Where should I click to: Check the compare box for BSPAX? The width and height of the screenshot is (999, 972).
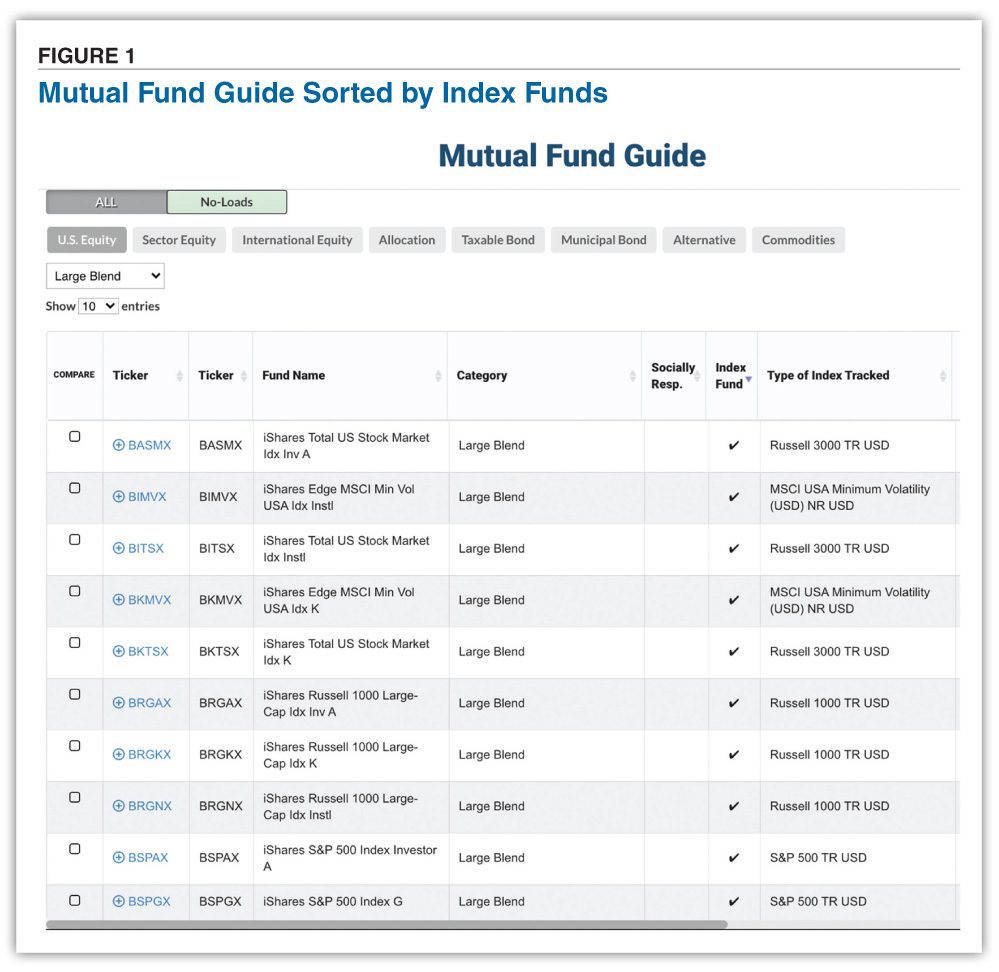pos(74,849)
